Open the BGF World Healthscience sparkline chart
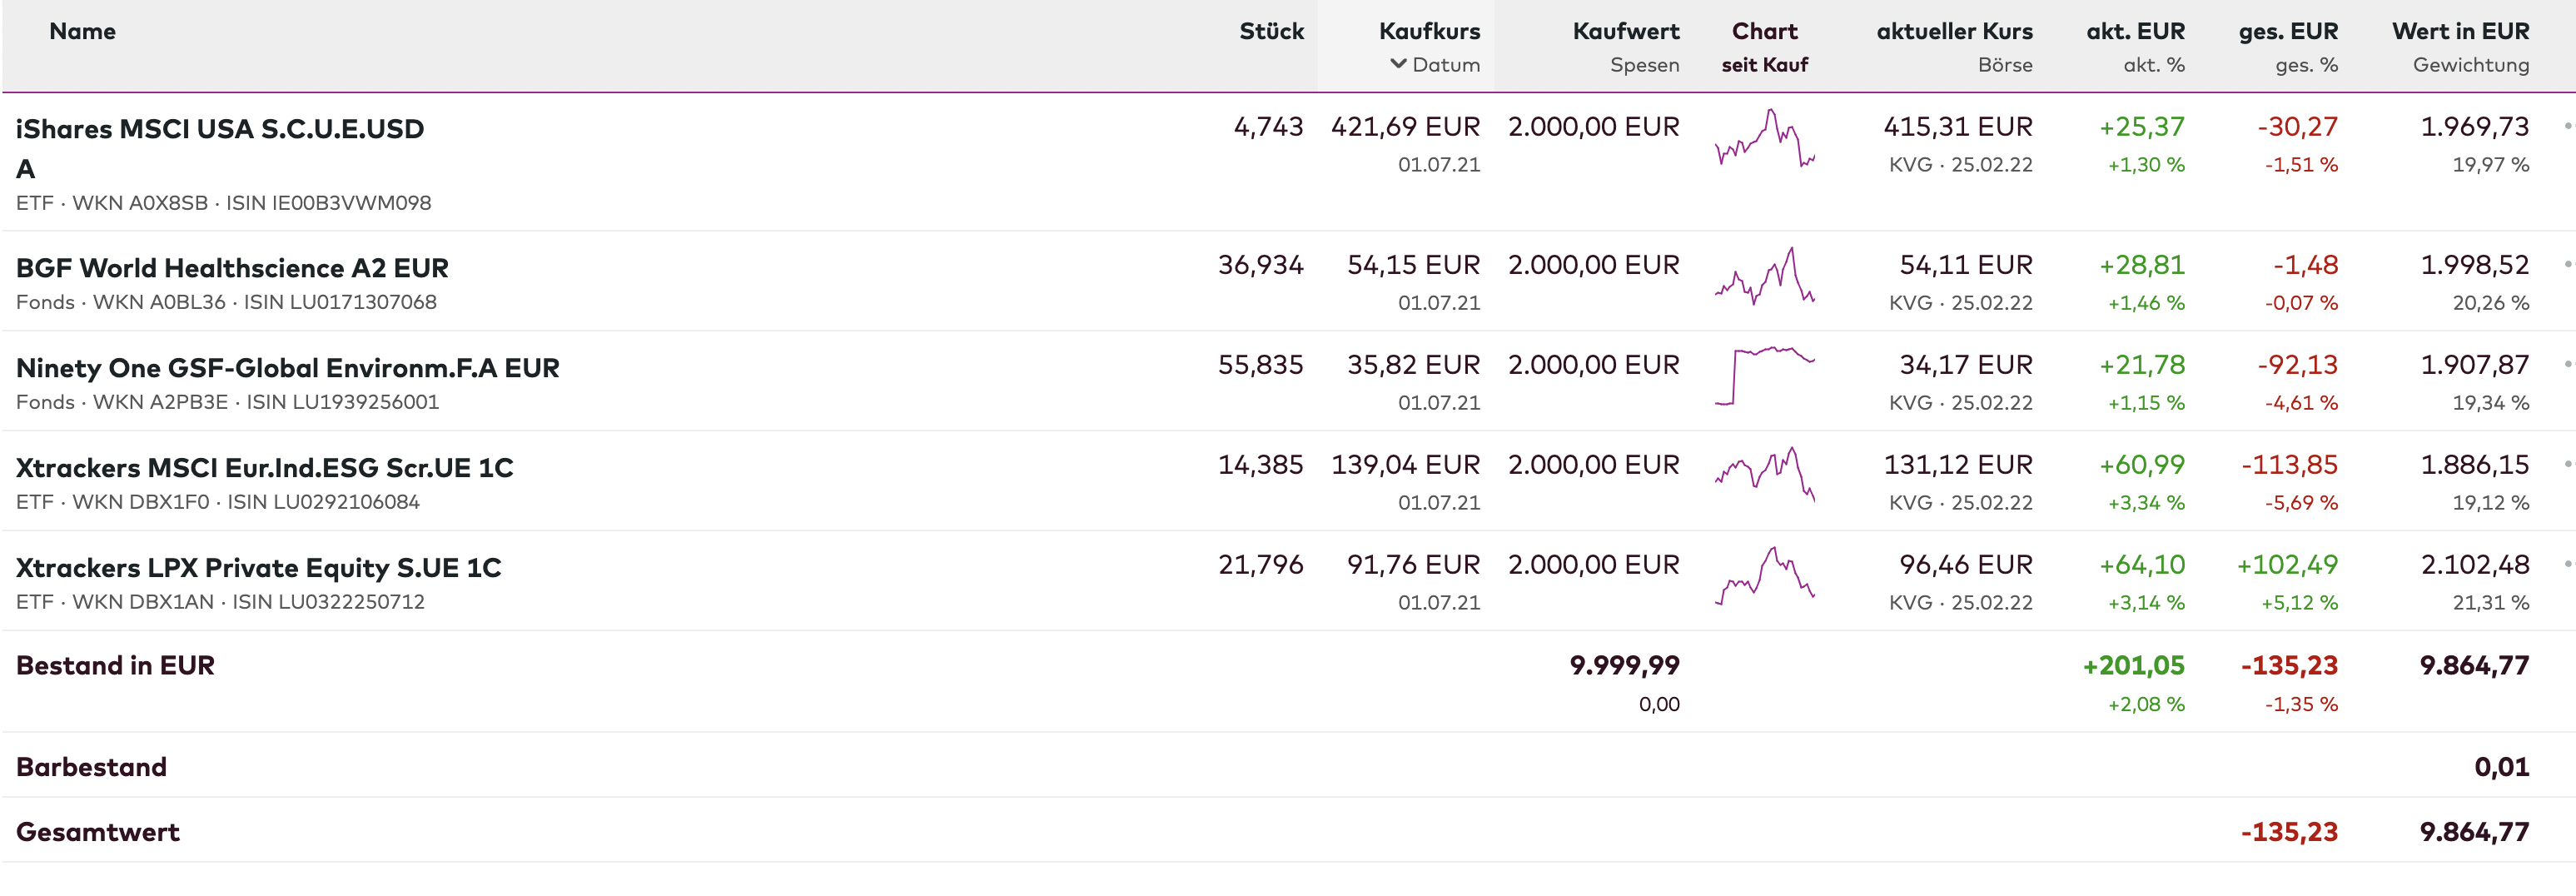The height and width of the screenshot is (896, 2576). click(x=1764, y=277)
